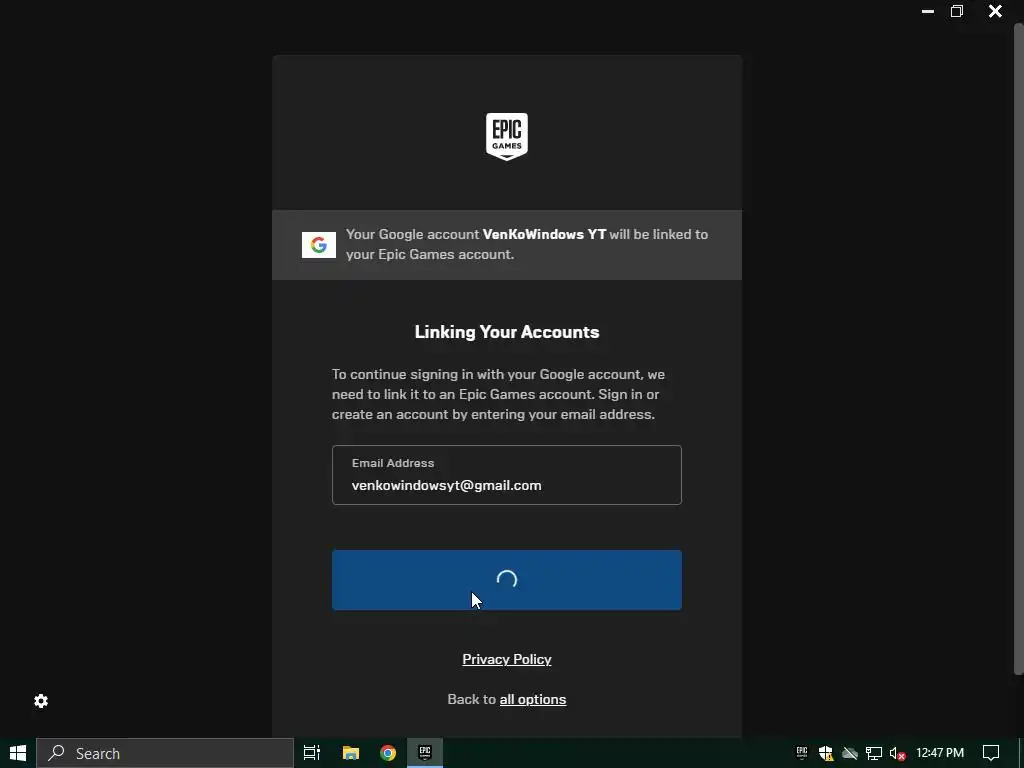Click the OneDrive cloud tray icon
This screenshot has width=1024, height=768.
click(x=850, y=753)
